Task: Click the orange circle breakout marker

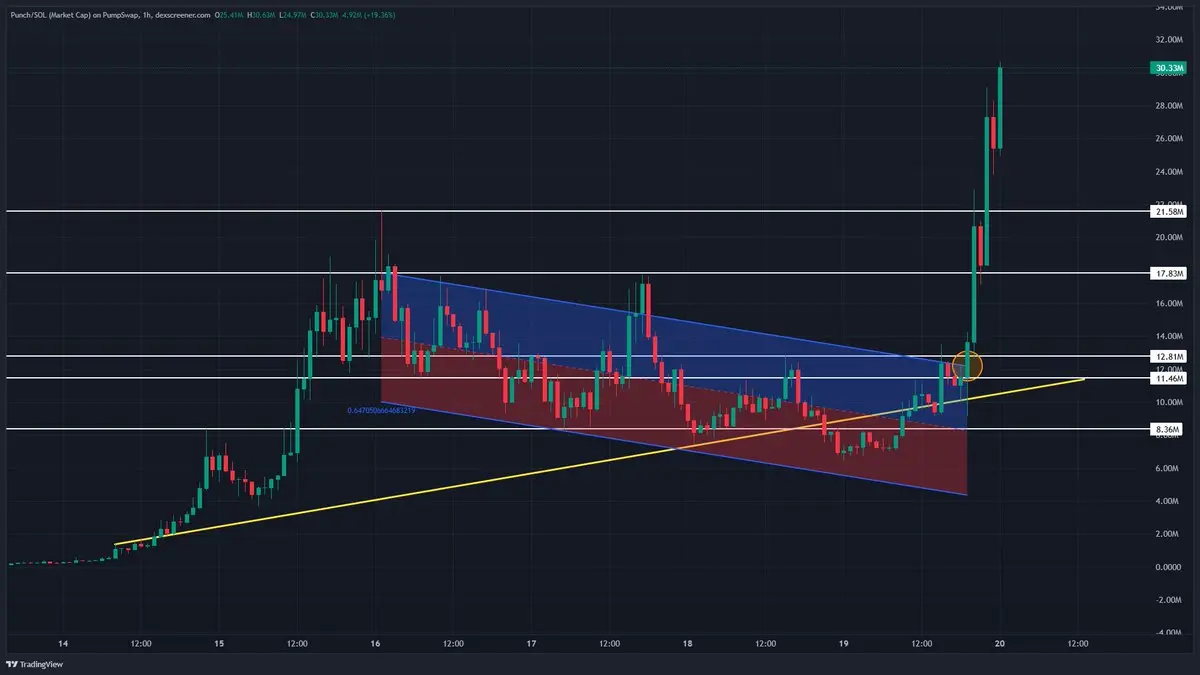Action: click(x=969, y=366)
